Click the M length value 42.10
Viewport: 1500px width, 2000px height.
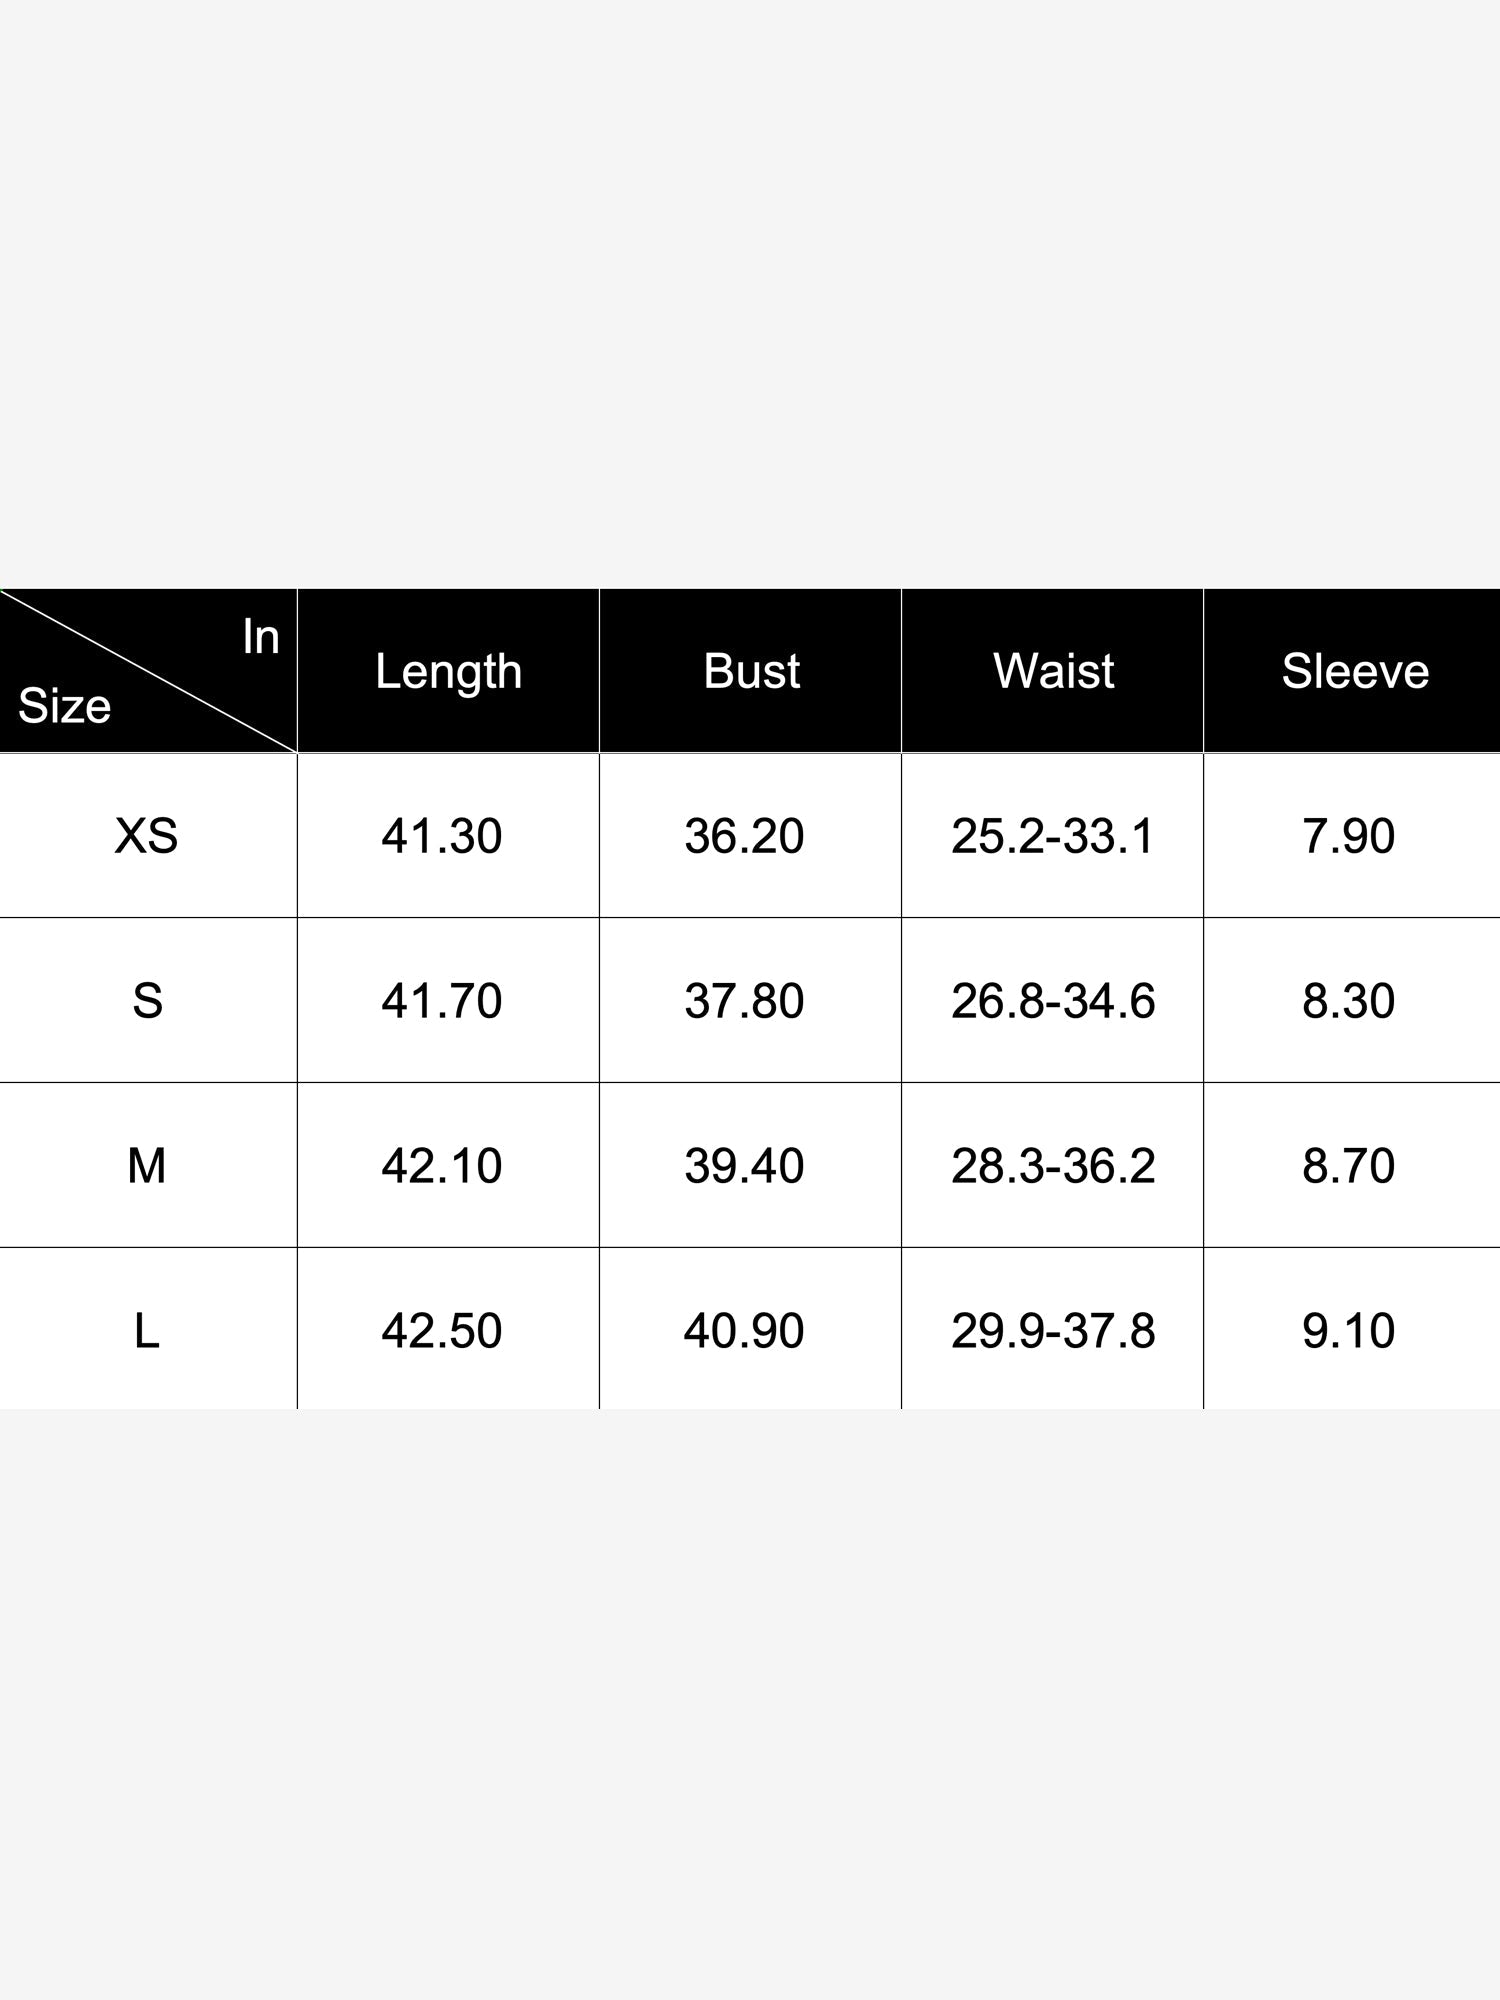click(x=441, y=1166)
